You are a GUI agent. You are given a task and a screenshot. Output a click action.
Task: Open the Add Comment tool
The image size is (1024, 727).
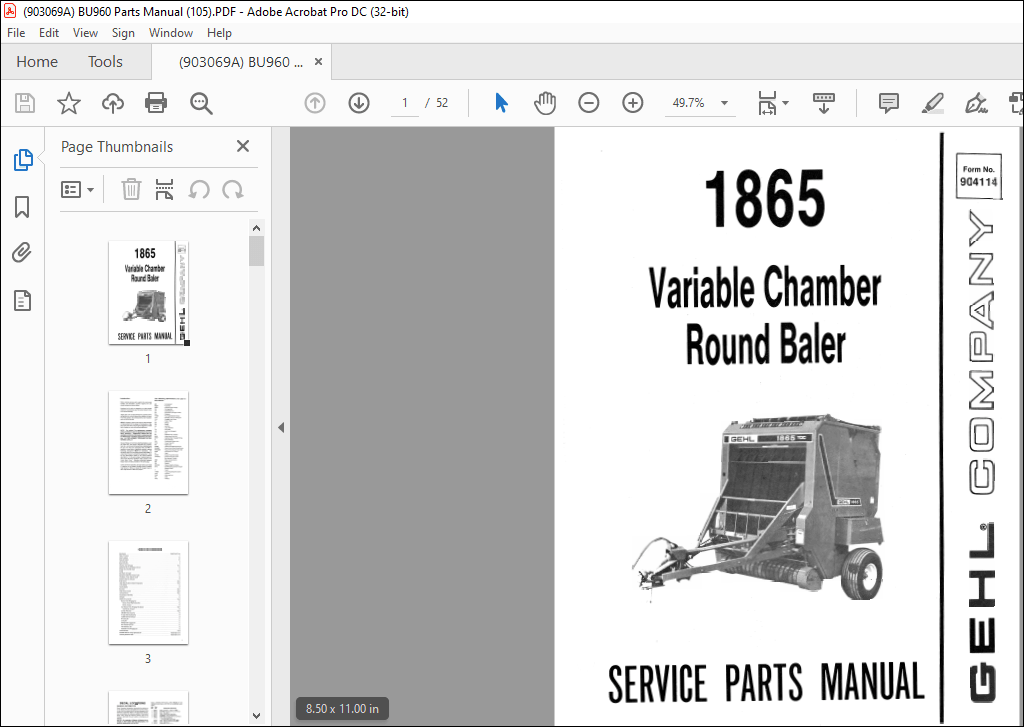click(888, 103)
